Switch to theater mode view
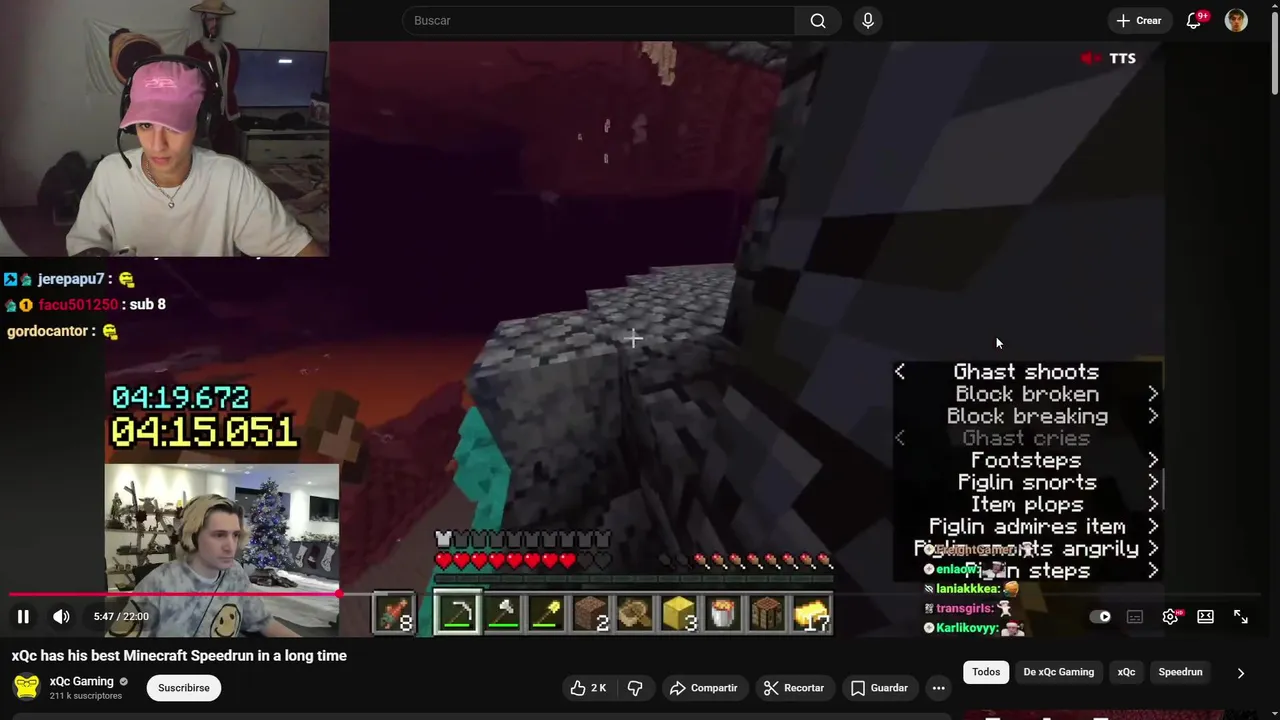This screenshot has height=720, width=1280. tap(1205, 617)
